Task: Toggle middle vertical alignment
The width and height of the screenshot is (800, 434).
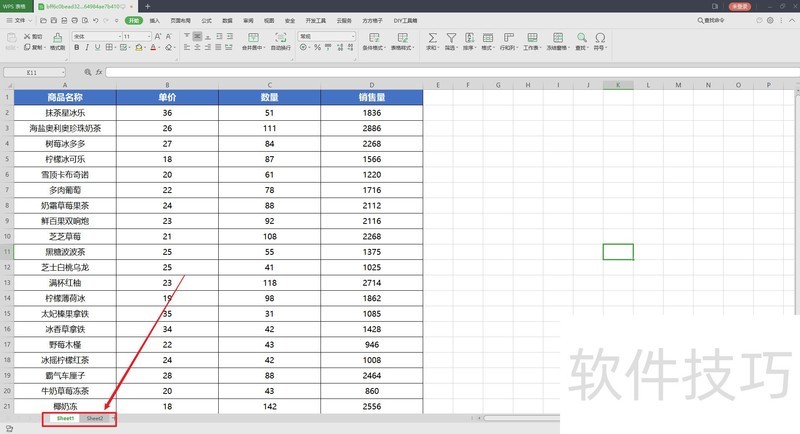Action: pyautogui.click(x=197, y=36)
